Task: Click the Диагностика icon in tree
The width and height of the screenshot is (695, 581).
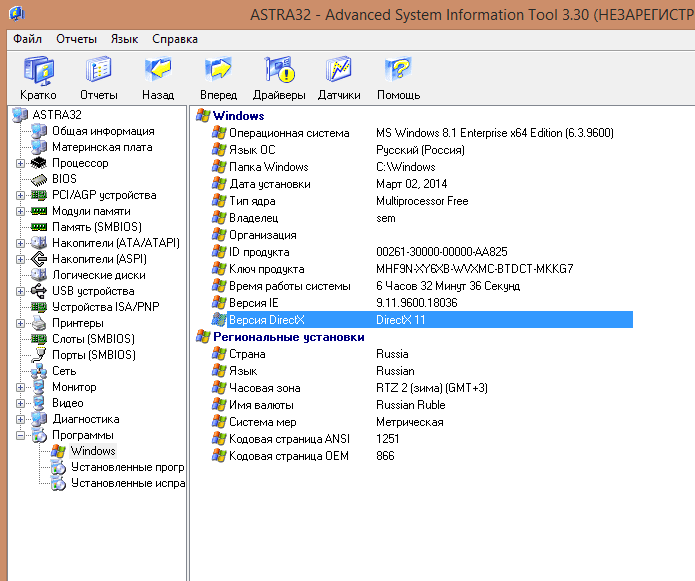Action: [x=39, y=419]
